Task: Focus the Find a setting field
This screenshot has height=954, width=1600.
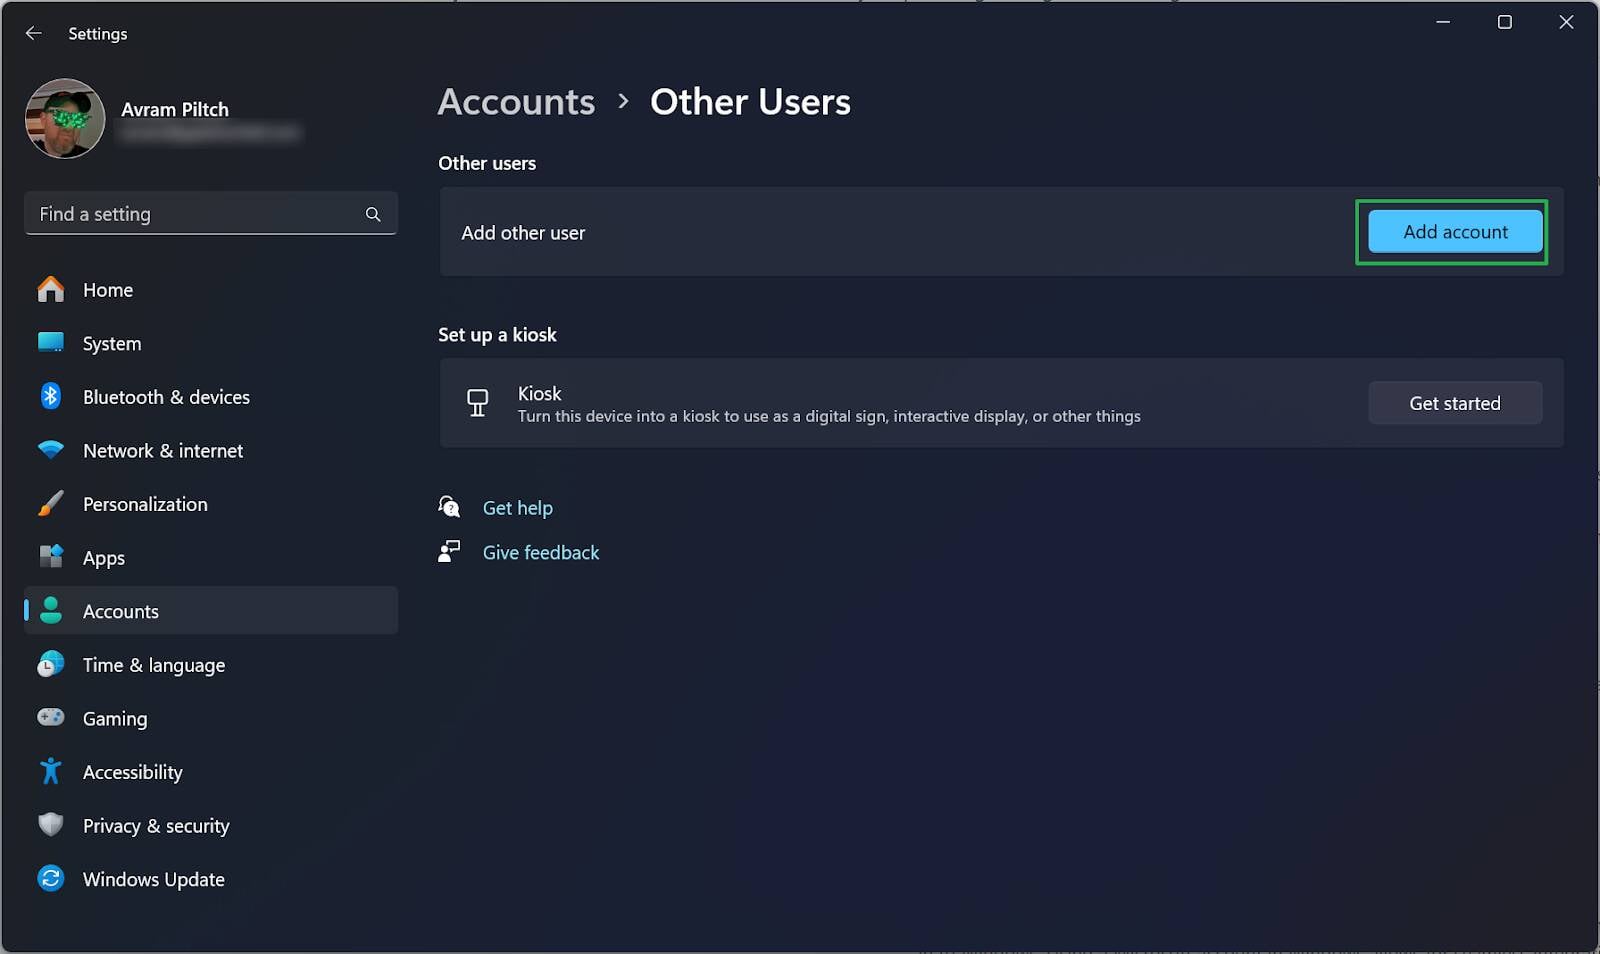Action: pyautogui.click(x=195, y=214)
